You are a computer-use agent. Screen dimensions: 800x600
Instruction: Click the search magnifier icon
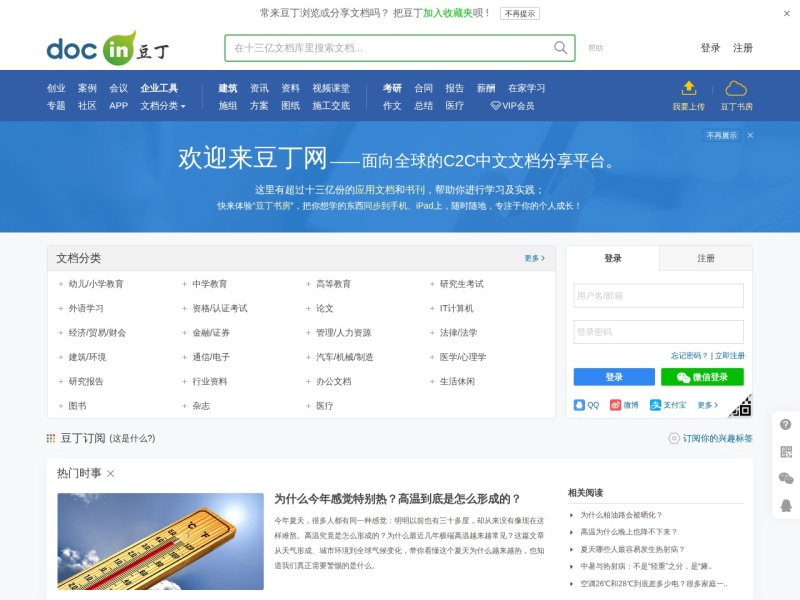560,47
